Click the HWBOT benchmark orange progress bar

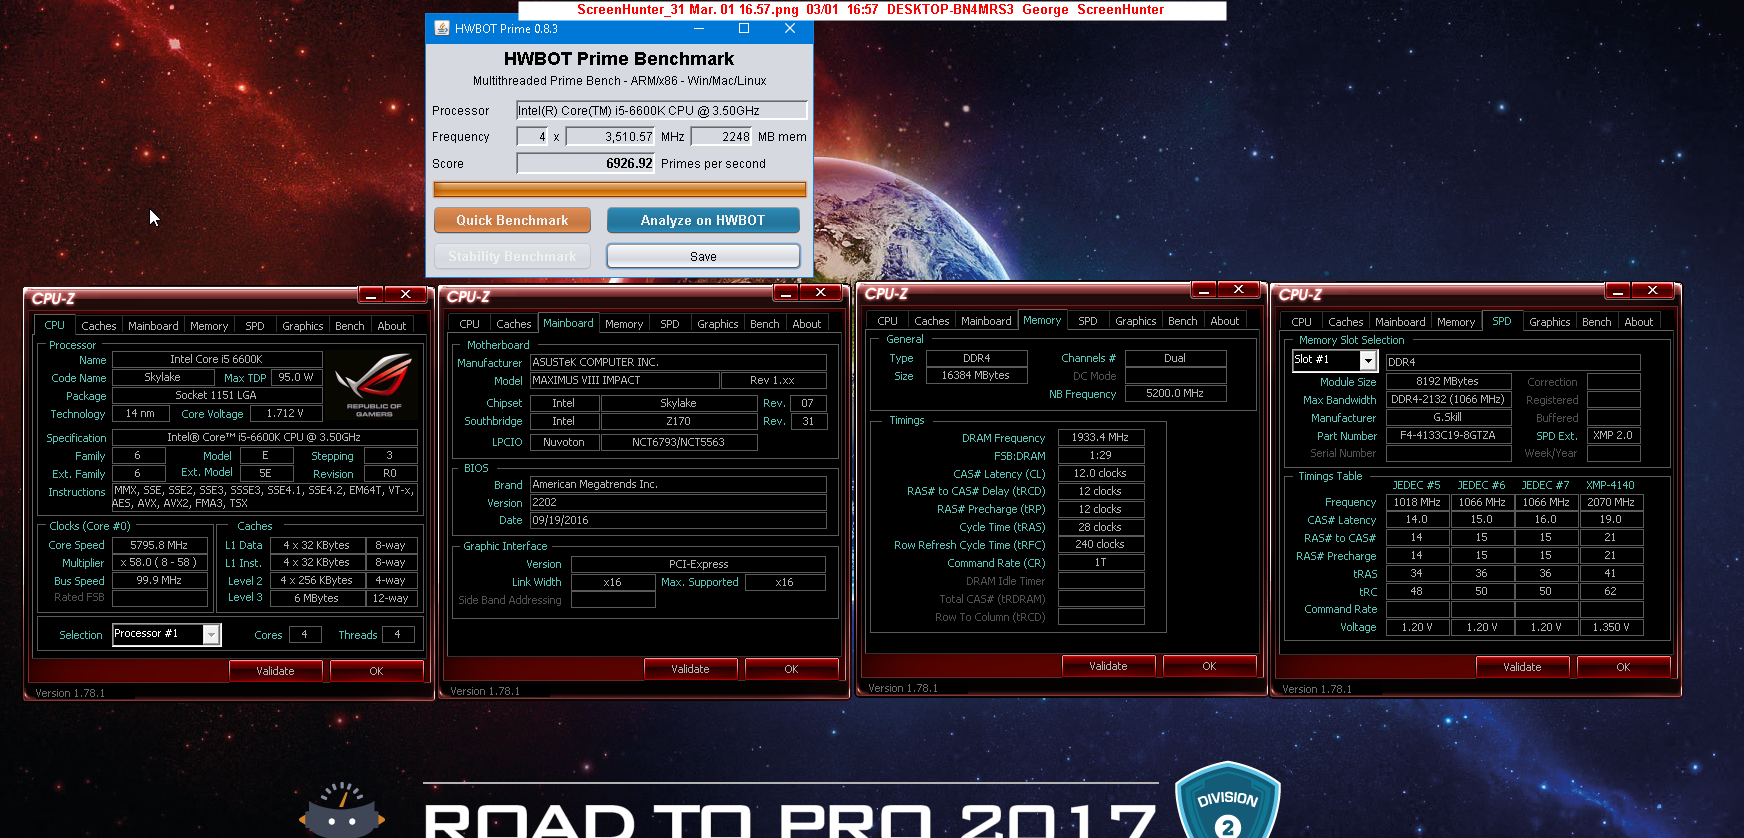tap(620, 189)
